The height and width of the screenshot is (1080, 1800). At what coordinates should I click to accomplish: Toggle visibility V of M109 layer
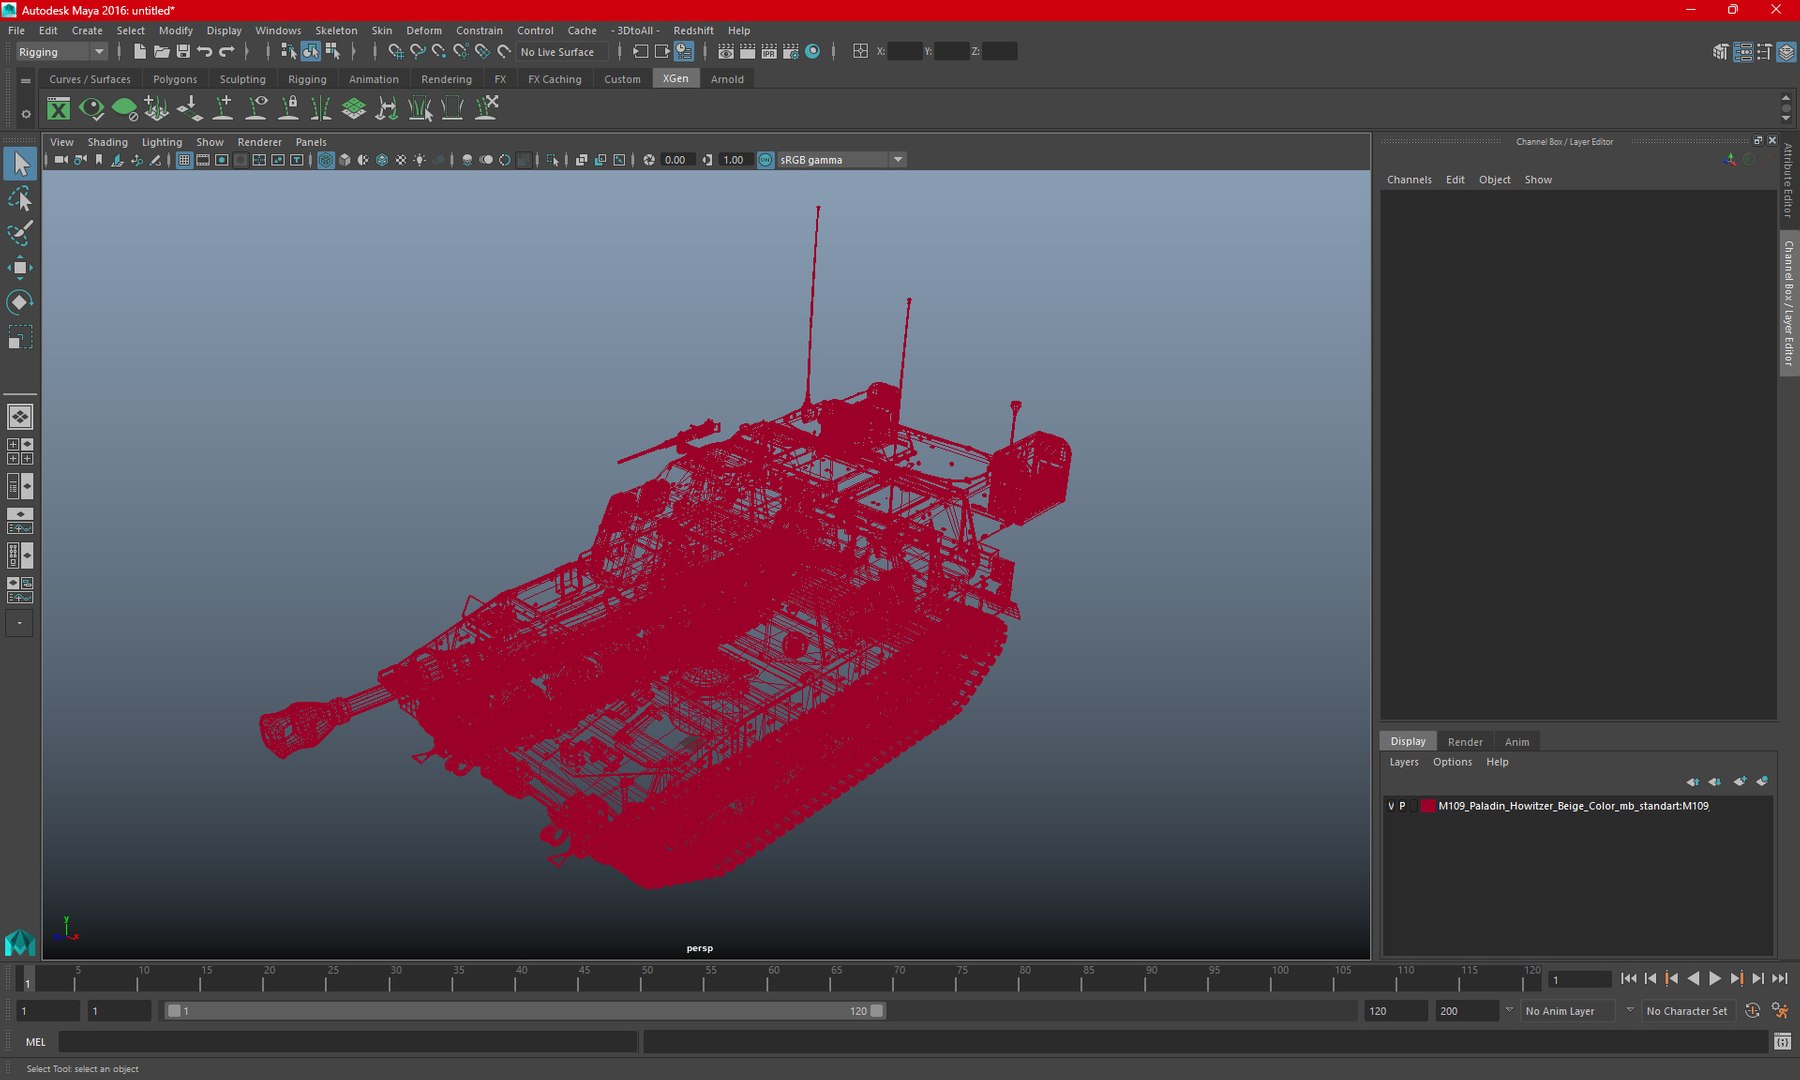click(1391, 806)
